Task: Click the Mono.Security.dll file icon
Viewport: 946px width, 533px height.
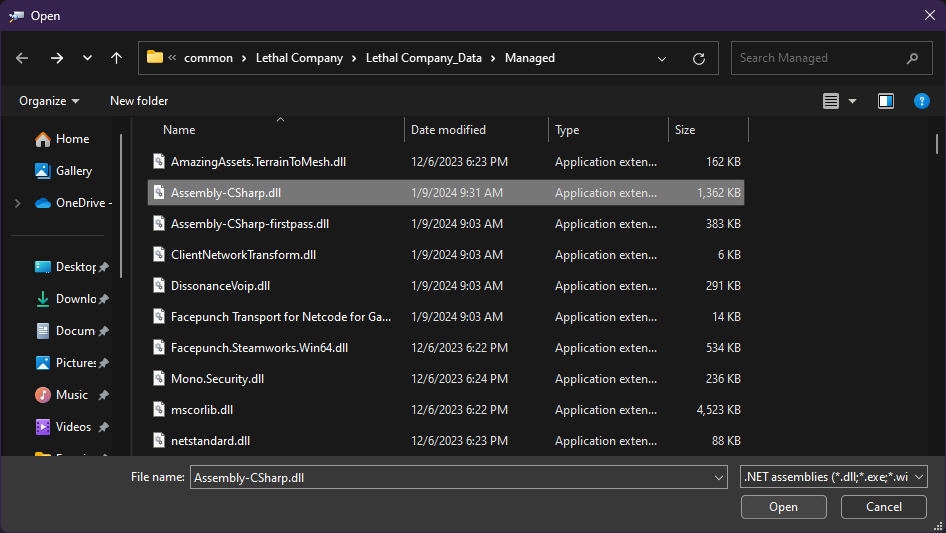Action: coord(159,379)
